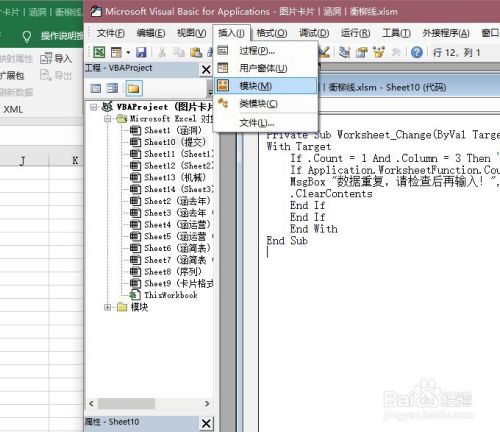500x432 pixels.
Task: Choose 类模块(C) from Insert menu
Action: (x=265, y=104)
